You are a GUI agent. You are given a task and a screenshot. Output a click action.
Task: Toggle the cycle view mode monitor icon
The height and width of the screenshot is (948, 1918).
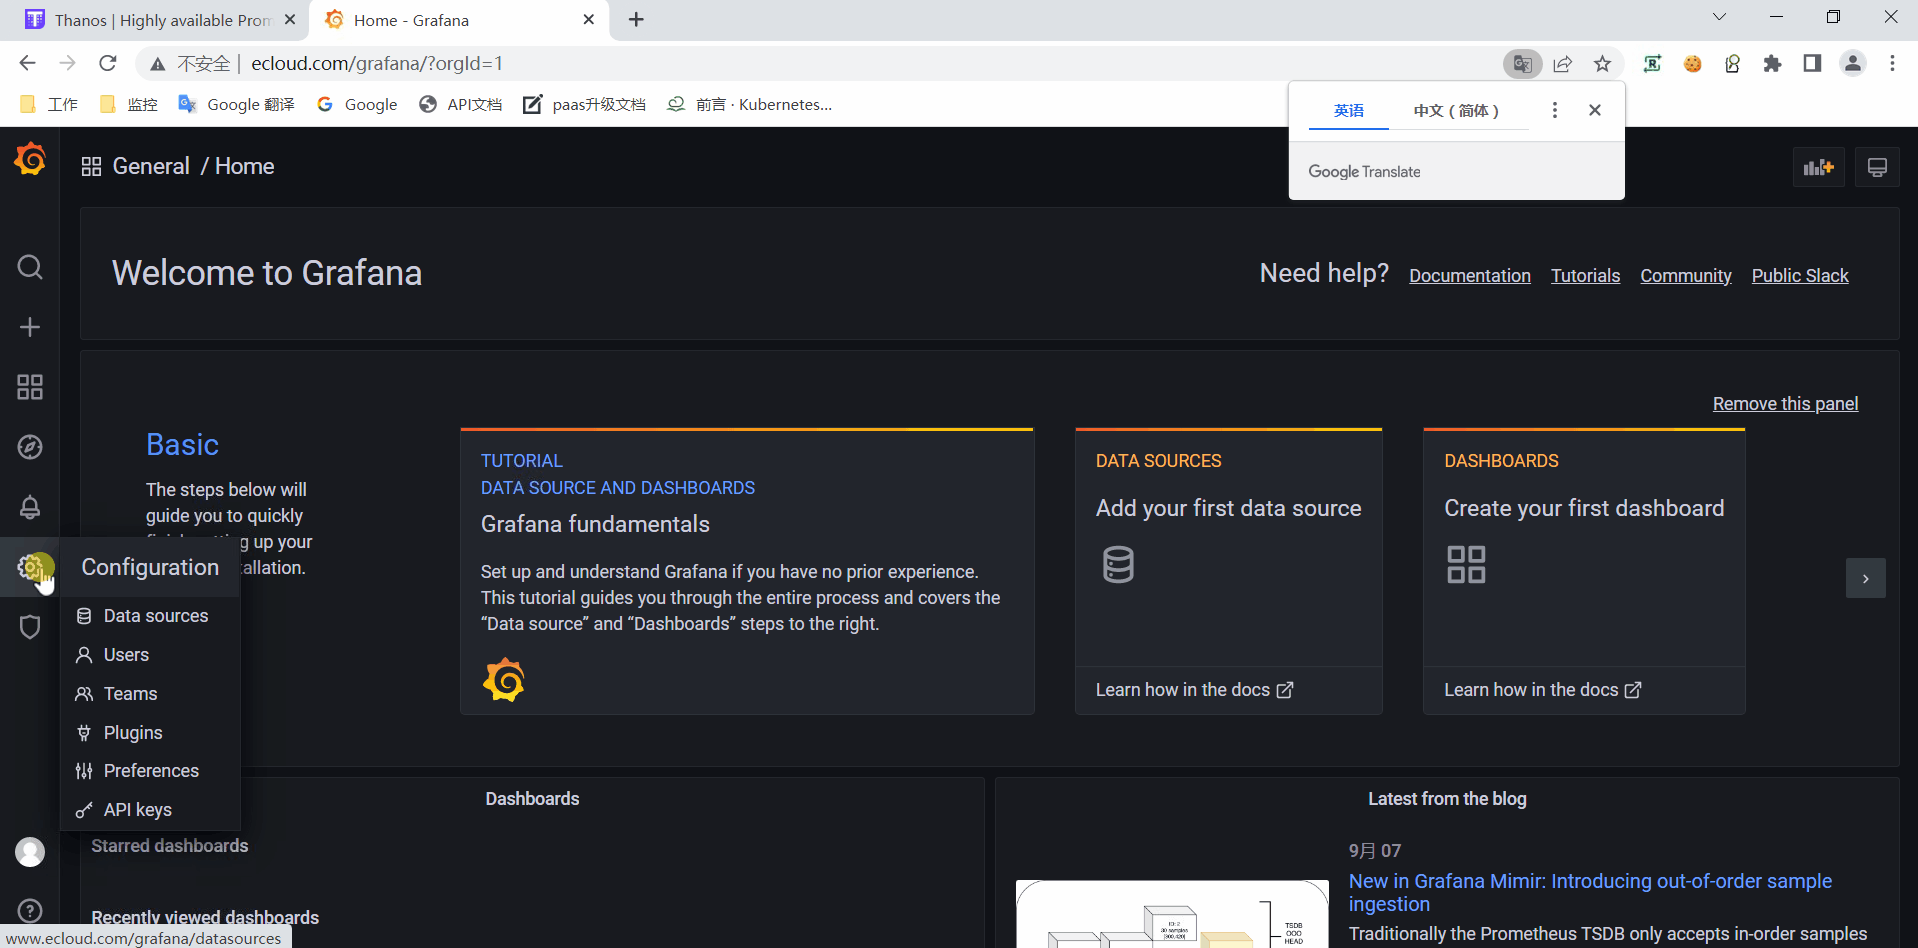tap(1877, 167)
